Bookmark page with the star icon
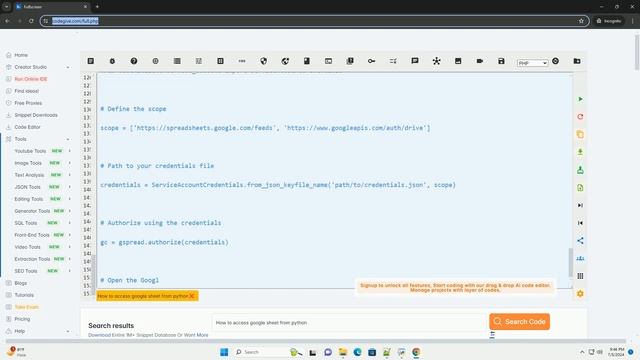The width and height of the screenshot is (640, 360). [x=581, y=21]
